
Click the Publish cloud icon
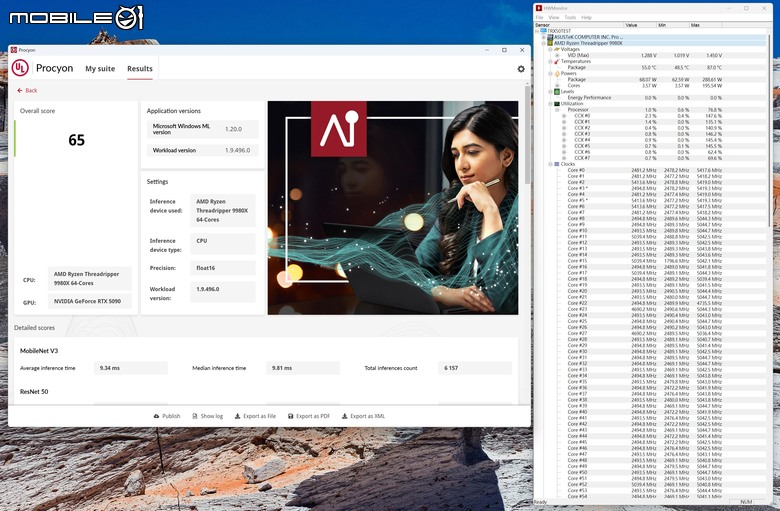tap(156, 416)
